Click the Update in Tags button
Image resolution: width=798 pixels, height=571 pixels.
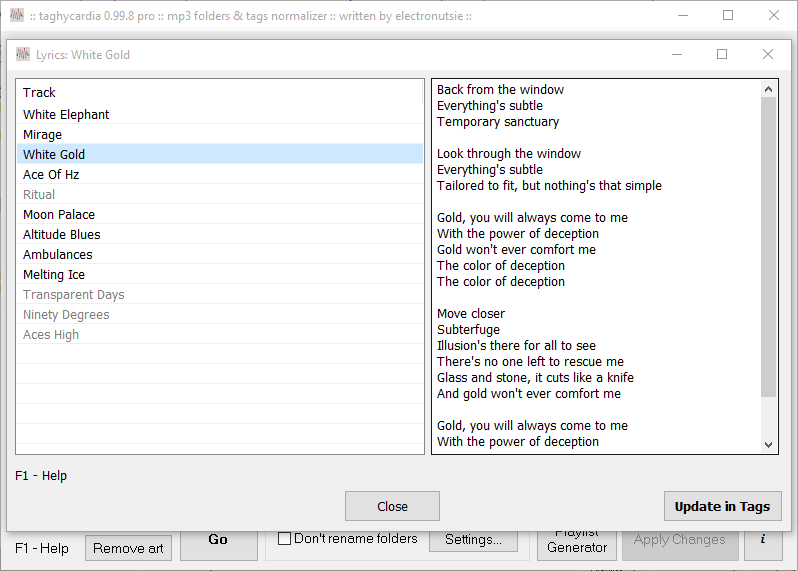(722, 506)
